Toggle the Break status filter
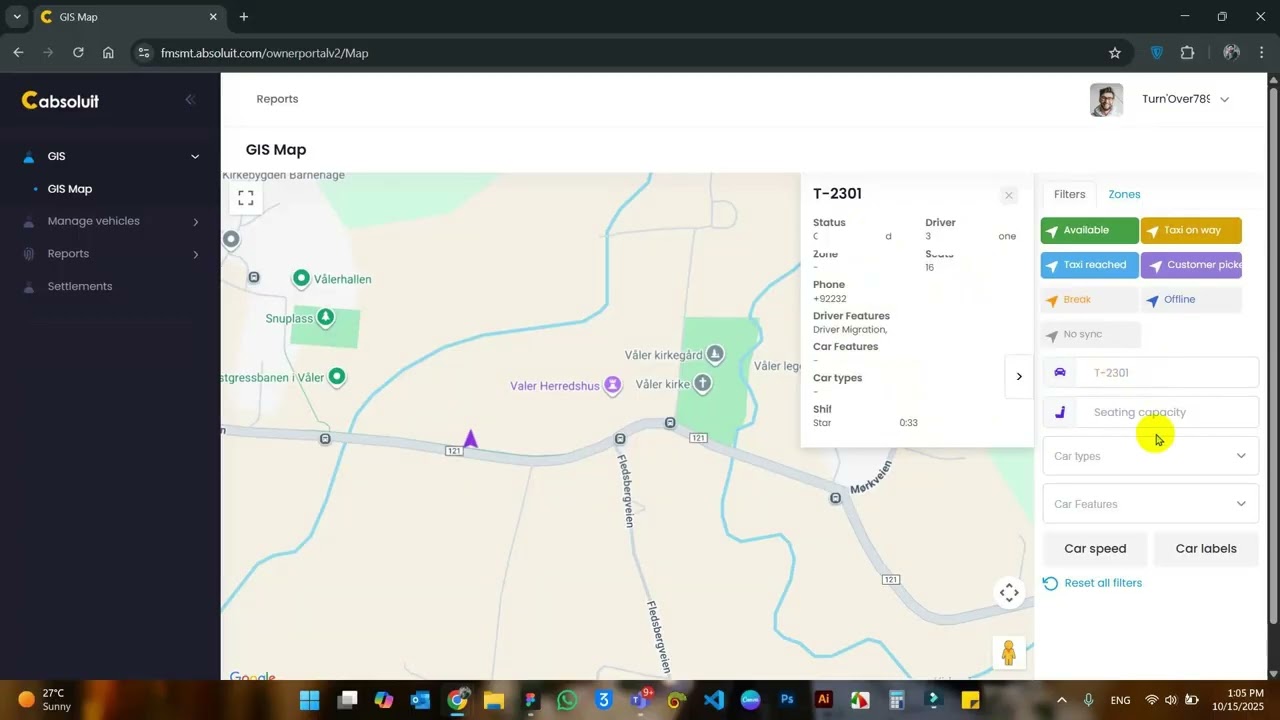 [x=1089, y=300]
